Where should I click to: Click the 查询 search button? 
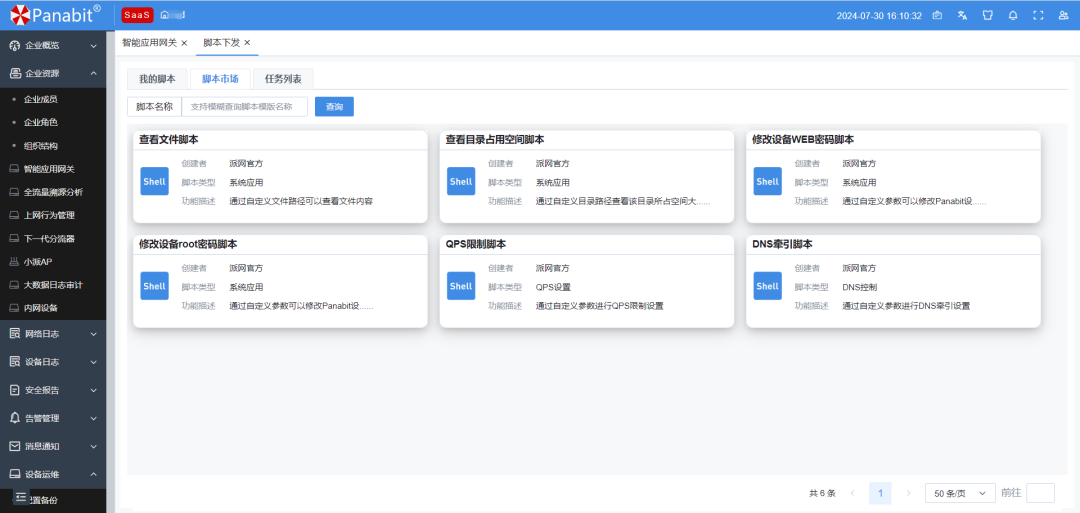coord(334,107)
